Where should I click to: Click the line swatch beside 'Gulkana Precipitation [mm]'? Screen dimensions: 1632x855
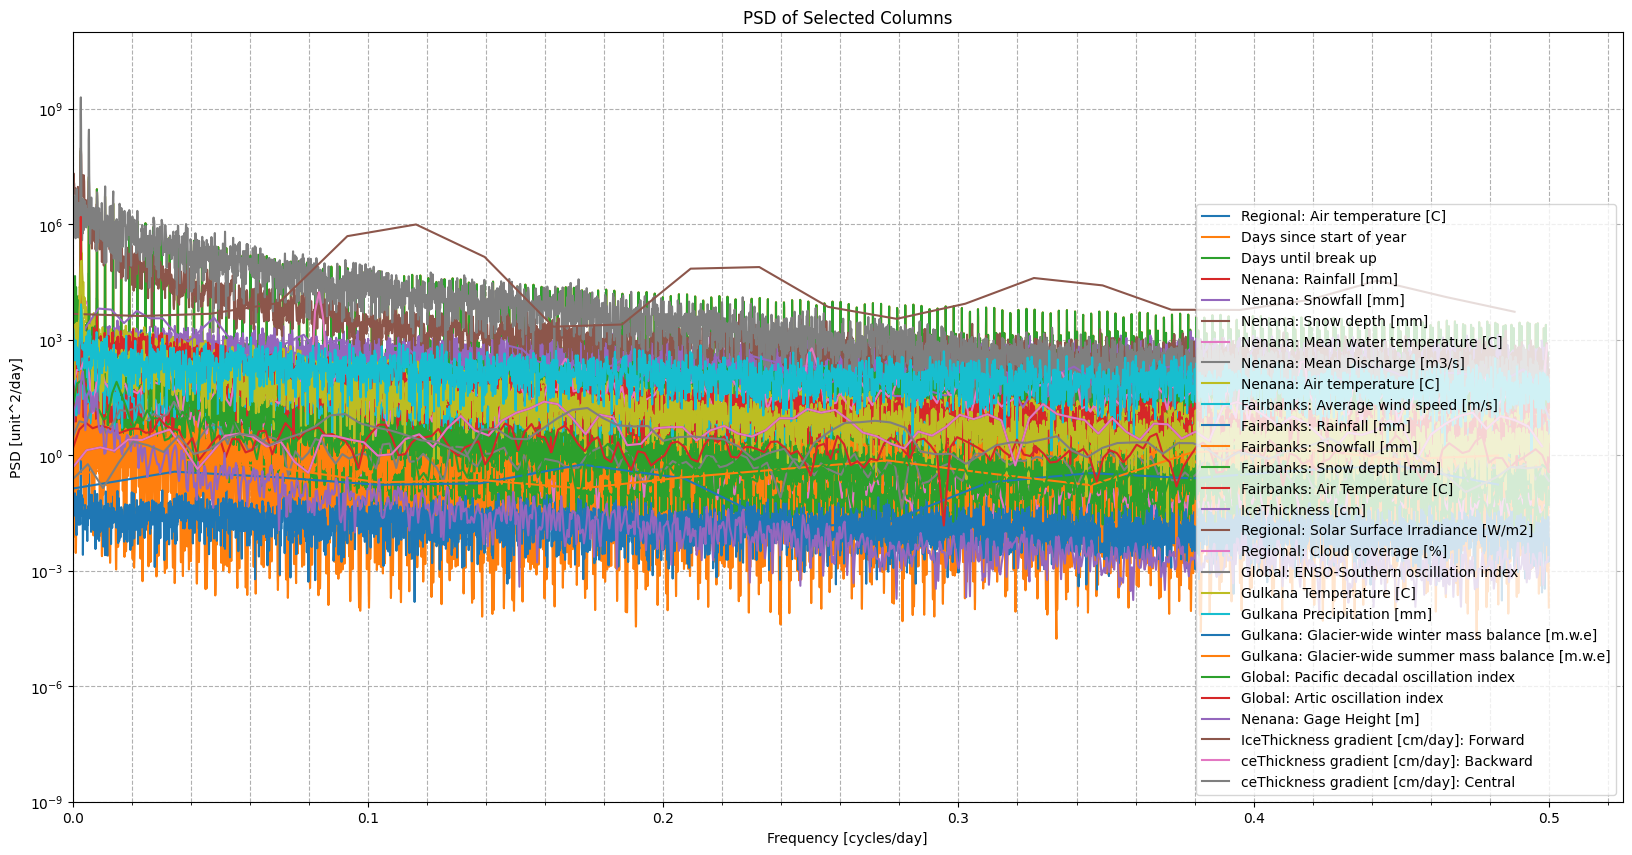tap(1216, 614)
